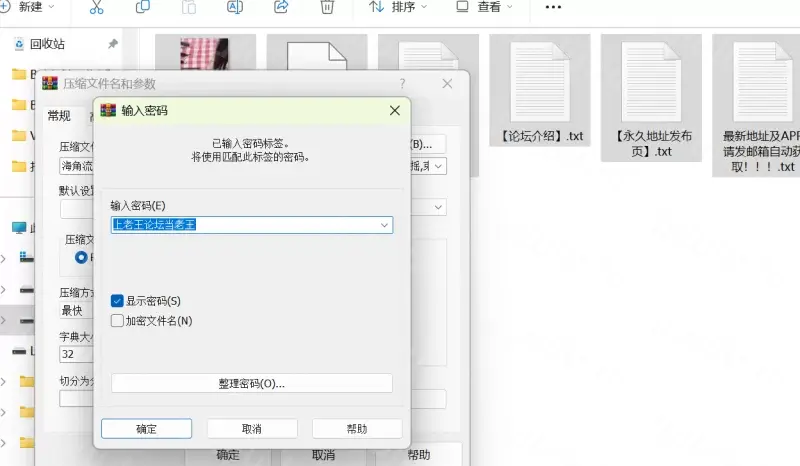The width and height of the screenshot is (800, 466).
Task: Click the Rename icon in toolbar
Action: pos(235,7)
